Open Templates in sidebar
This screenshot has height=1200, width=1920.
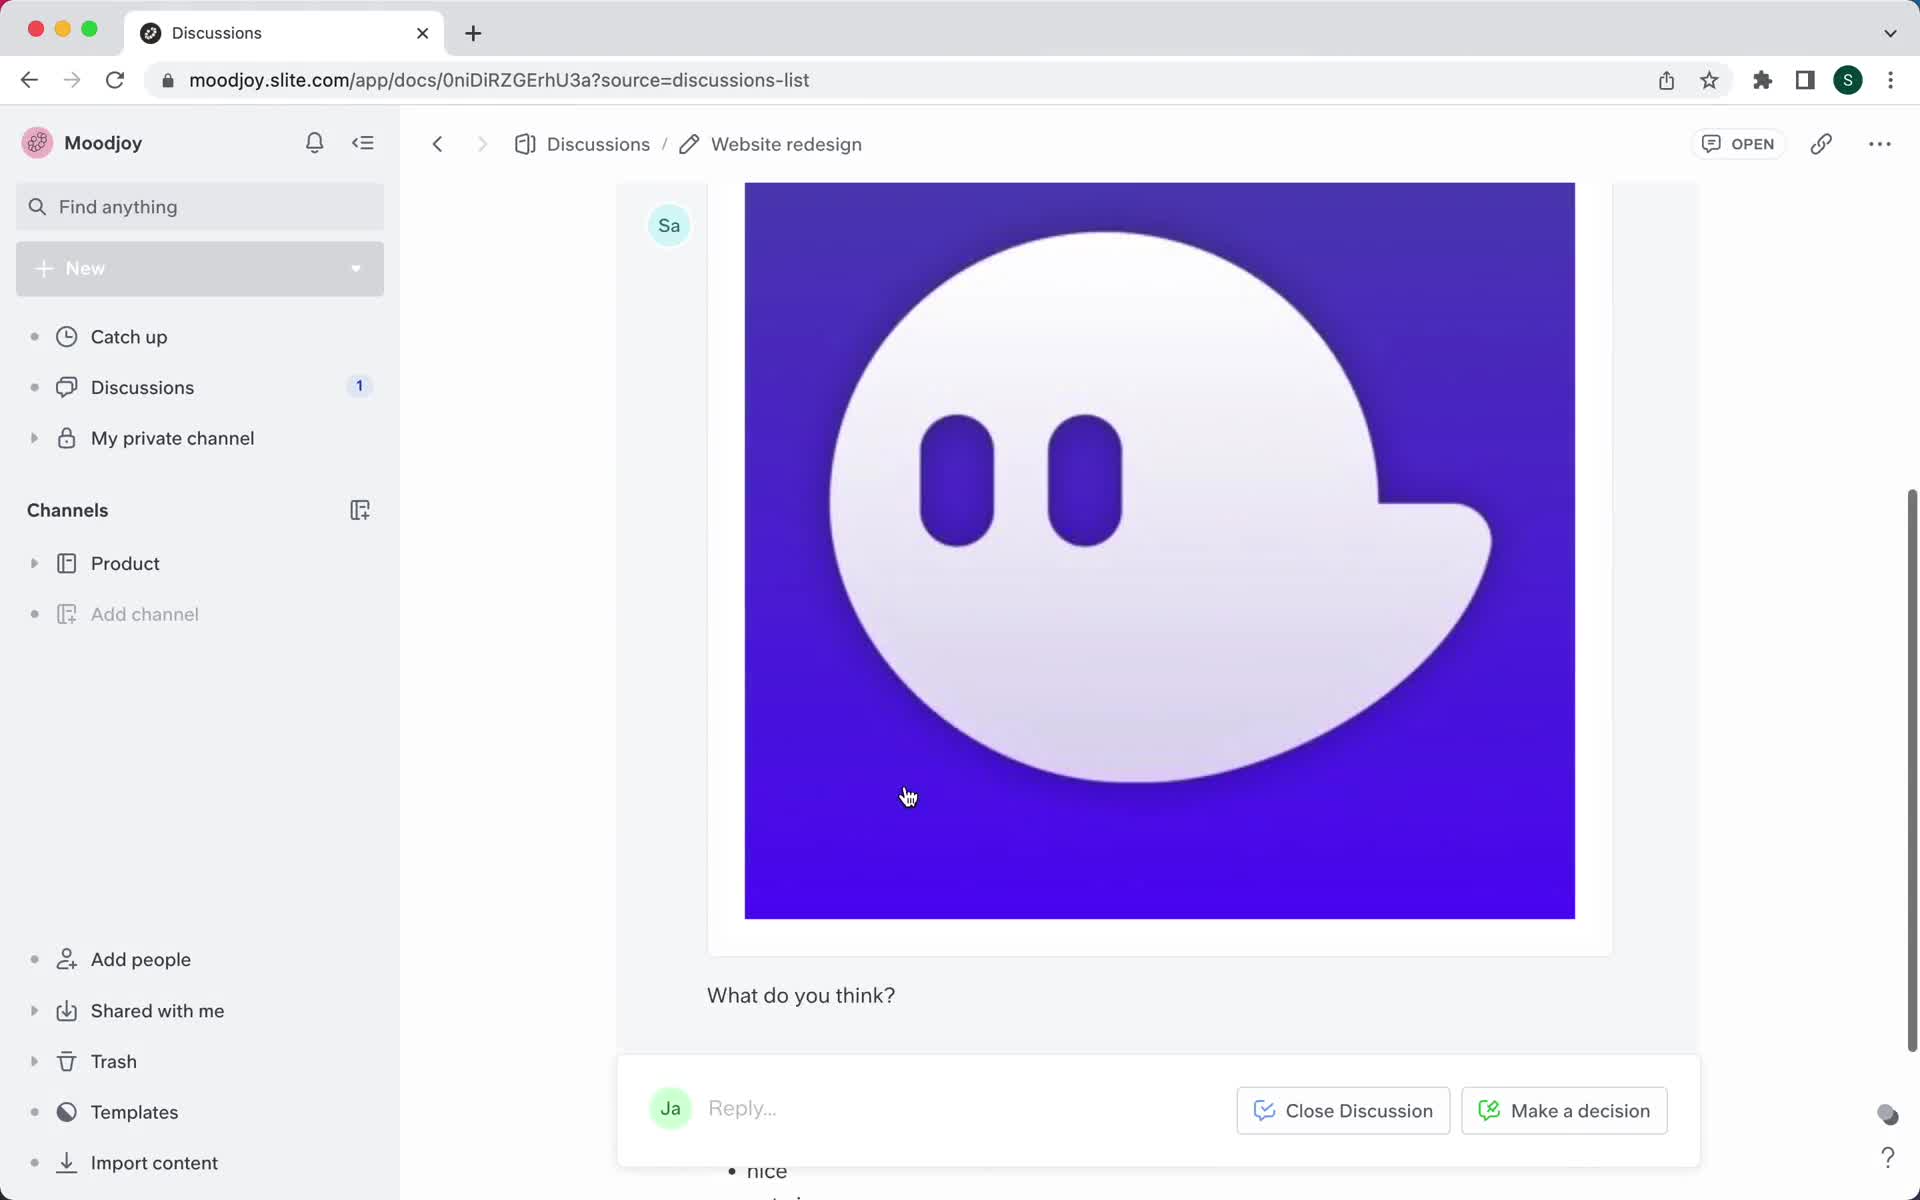click(134, 1112)
